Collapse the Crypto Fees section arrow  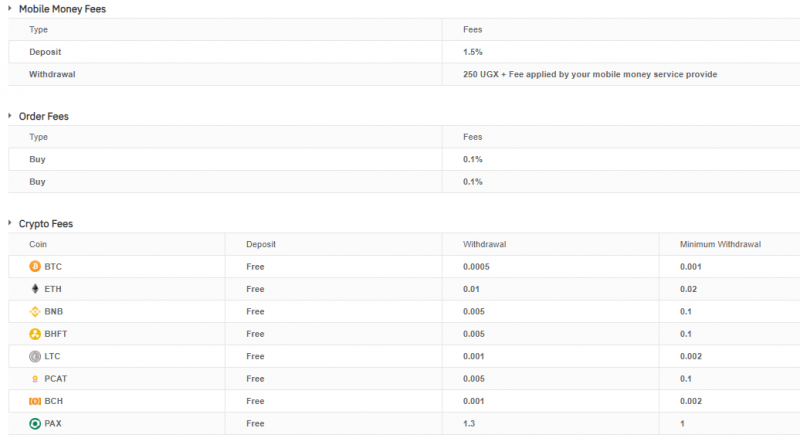coord(10,223)
